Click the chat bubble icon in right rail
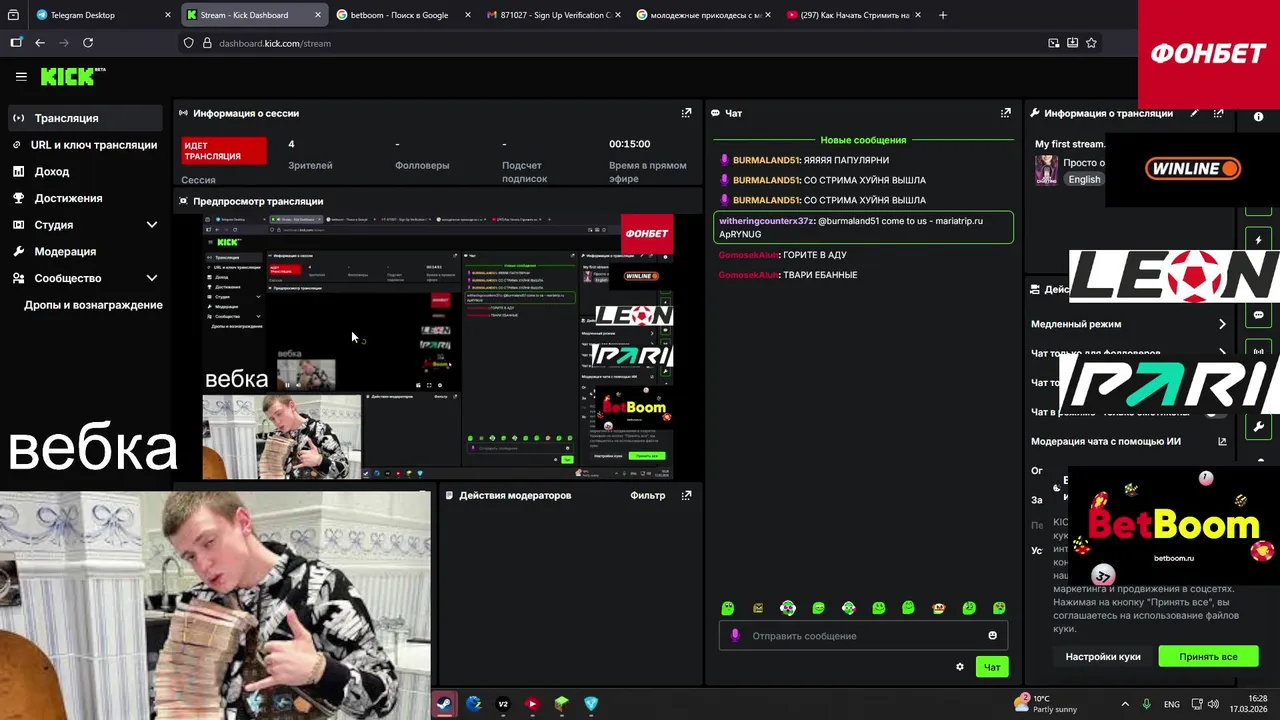 [1258, 315]
